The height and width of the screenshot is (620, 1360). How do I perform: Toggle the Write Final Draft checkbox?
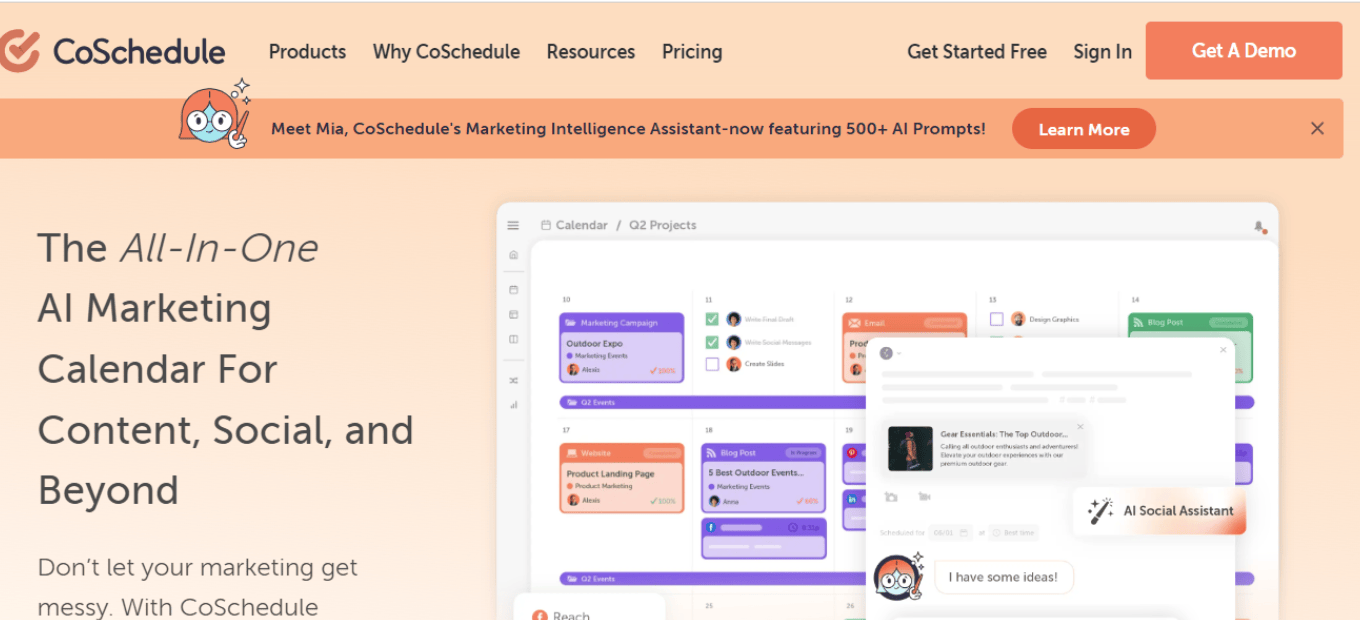pos(712,319)
